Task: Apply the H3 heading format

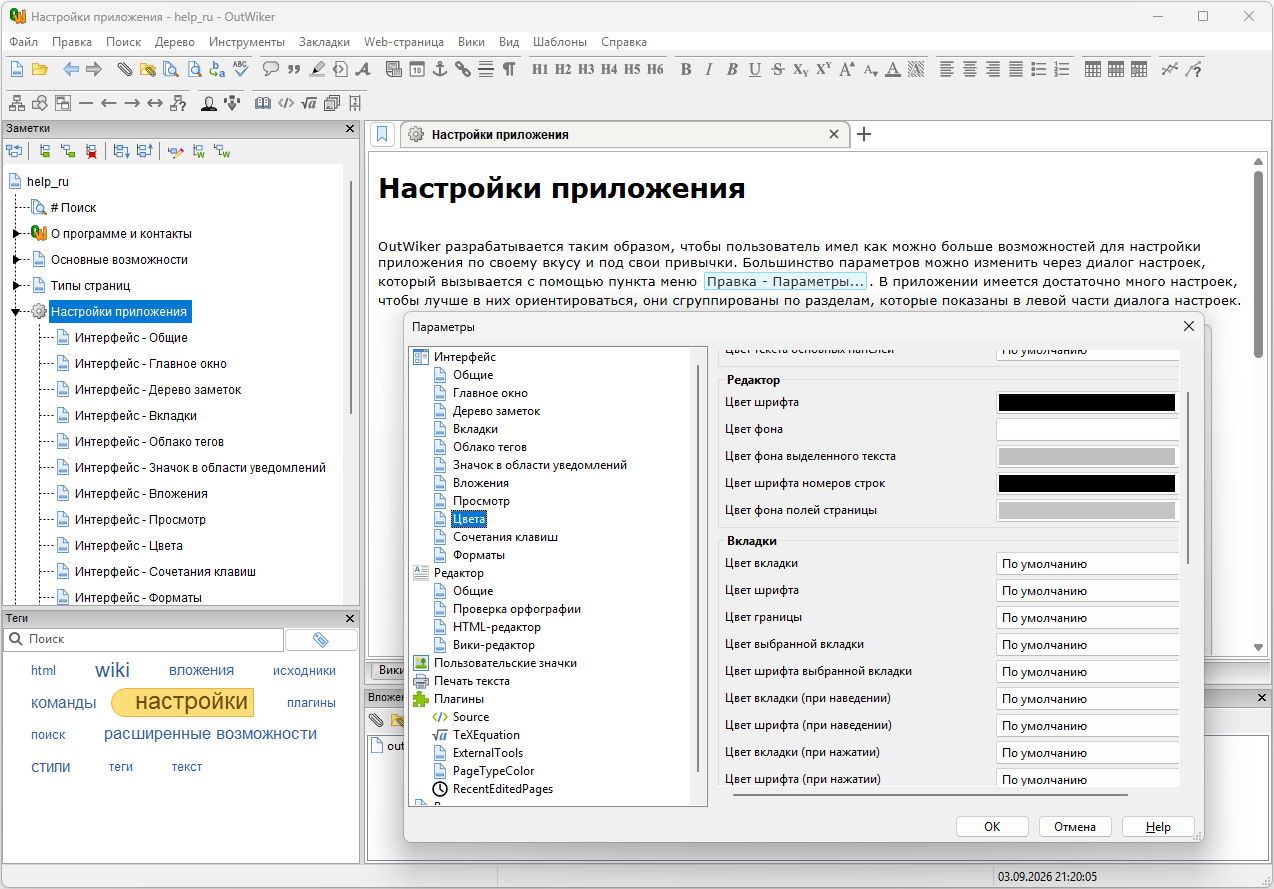Action: point(586,69)
